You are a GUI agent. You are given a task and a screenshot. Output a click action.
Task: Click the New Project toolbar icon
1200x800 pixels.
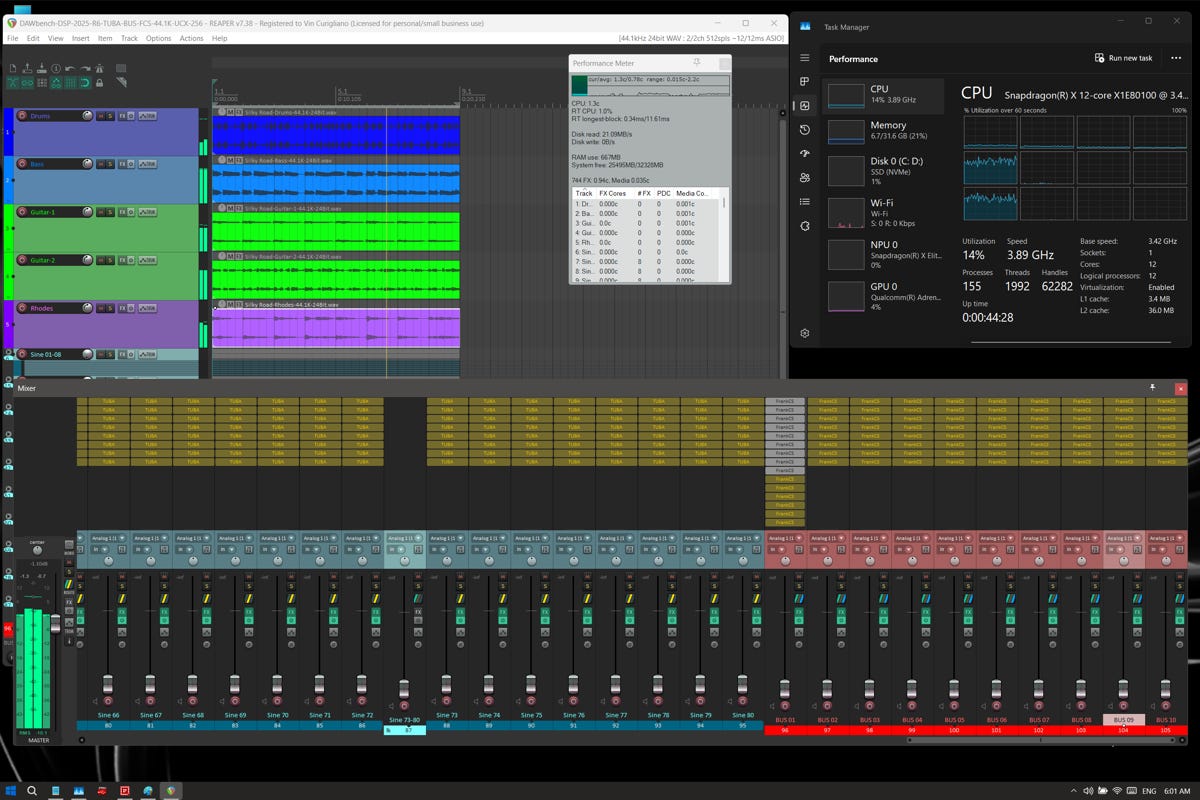click(13, 69)
